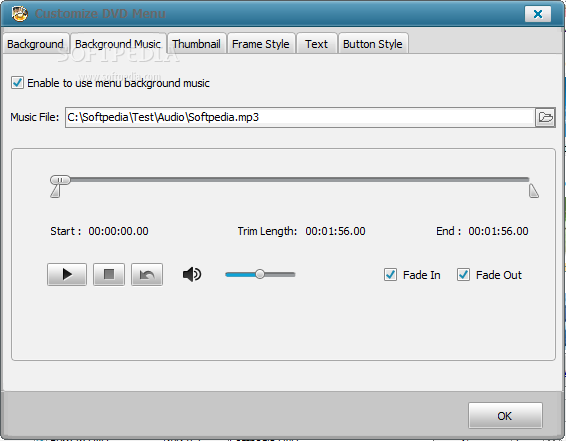Switch to the Text tab

[317, 44]
